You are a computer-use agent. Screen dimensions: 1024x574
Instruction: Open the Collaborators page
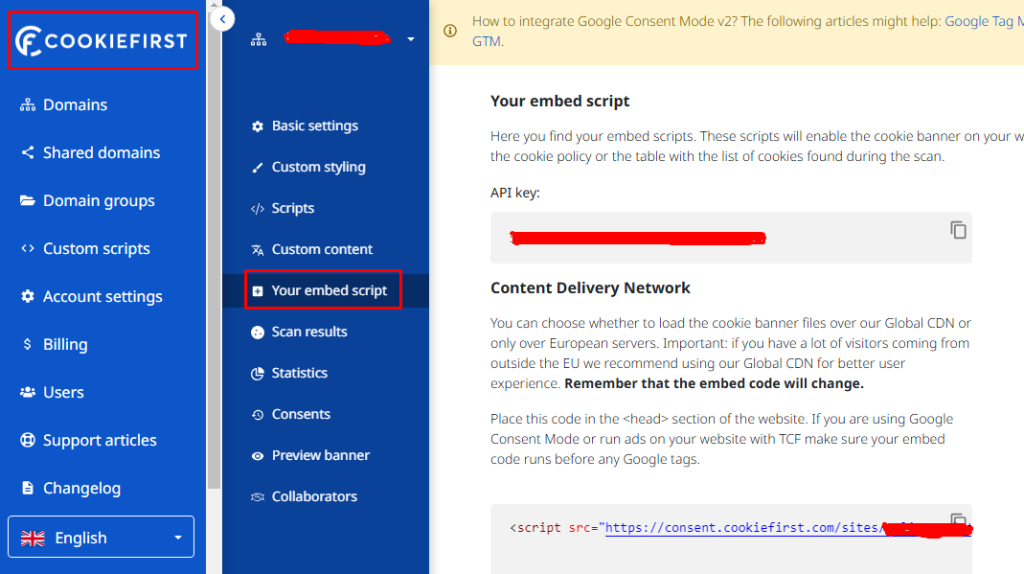(x=313, y=496)
